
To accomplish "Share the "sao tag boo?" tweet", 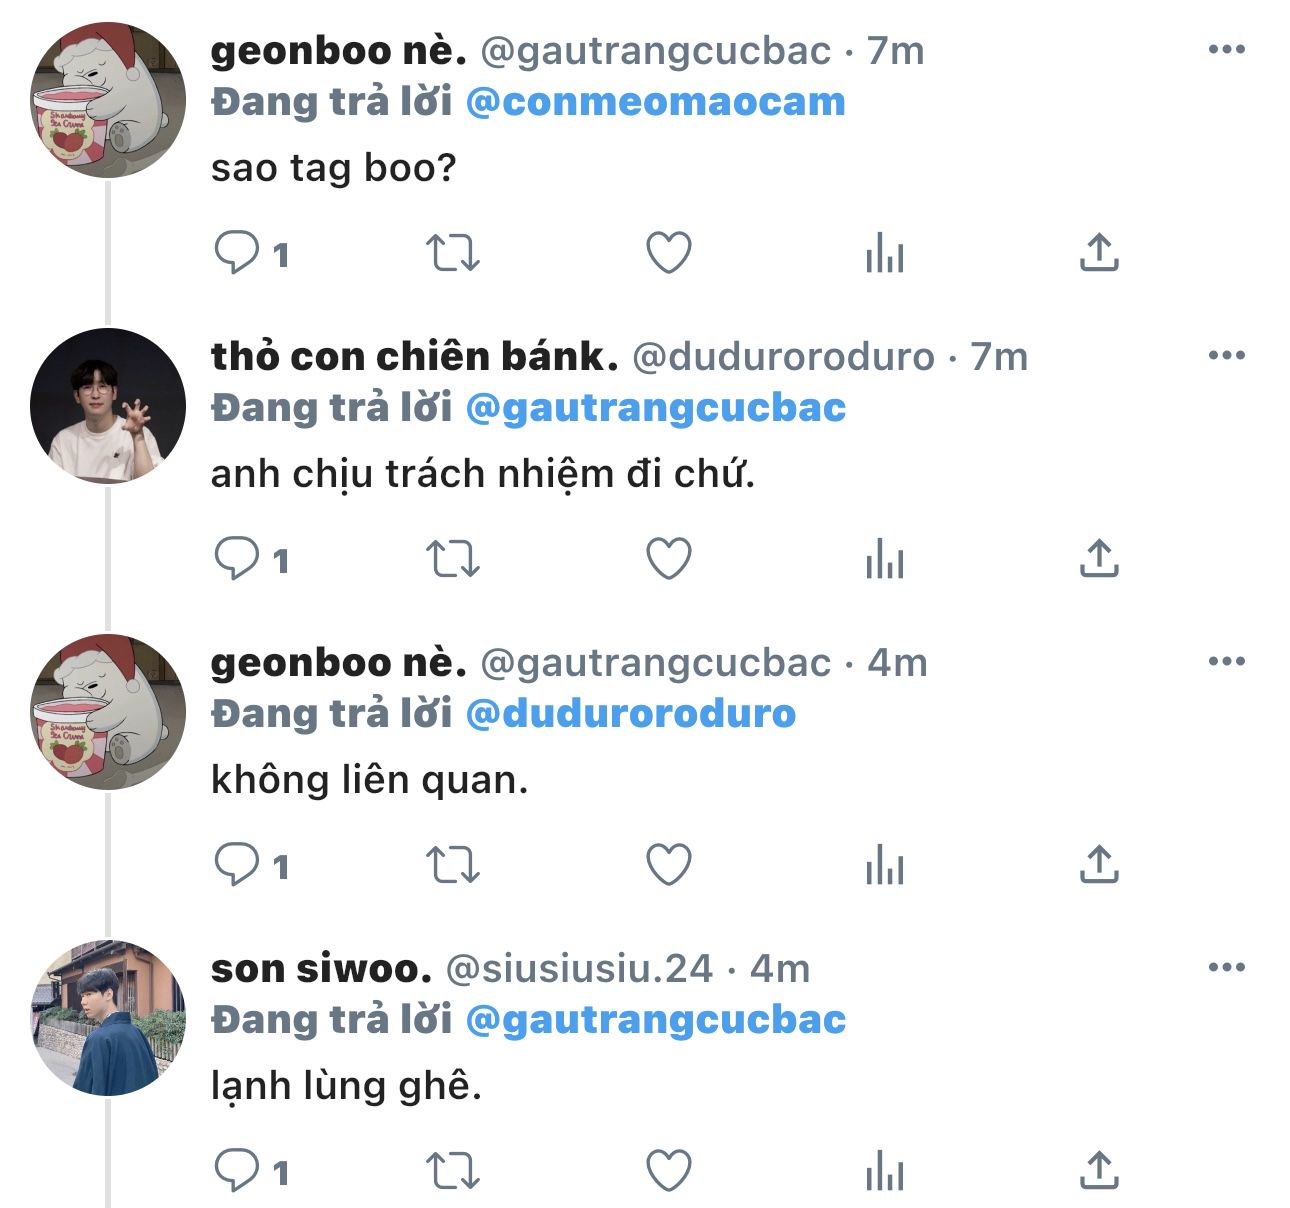I will click(x=1099, y=253).
